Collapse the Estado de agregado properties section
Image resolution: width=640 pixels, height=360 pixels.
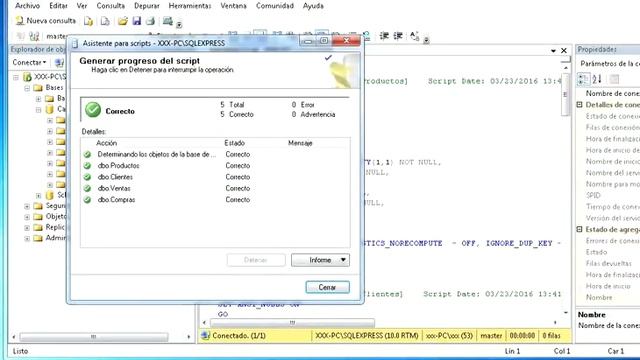[x=580, y=229]
